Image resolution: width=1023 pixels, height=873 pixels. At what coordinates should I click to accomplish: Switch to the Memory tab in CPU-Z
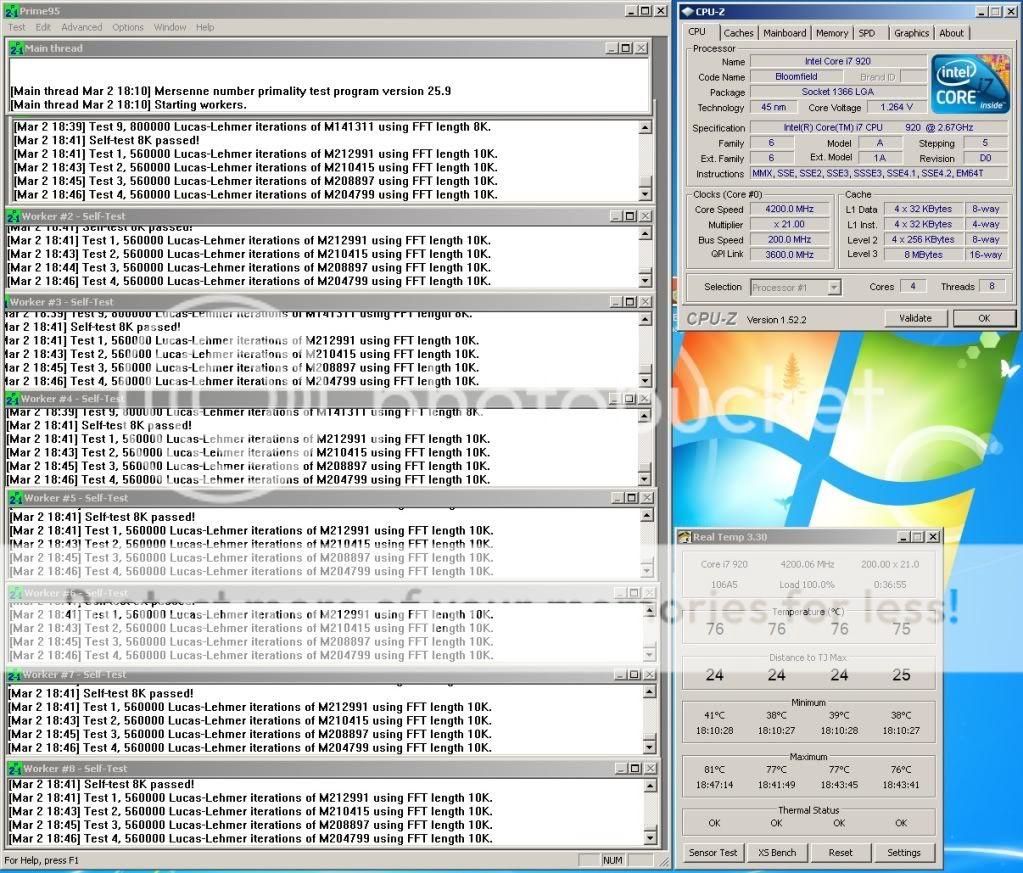coord(832,33)
